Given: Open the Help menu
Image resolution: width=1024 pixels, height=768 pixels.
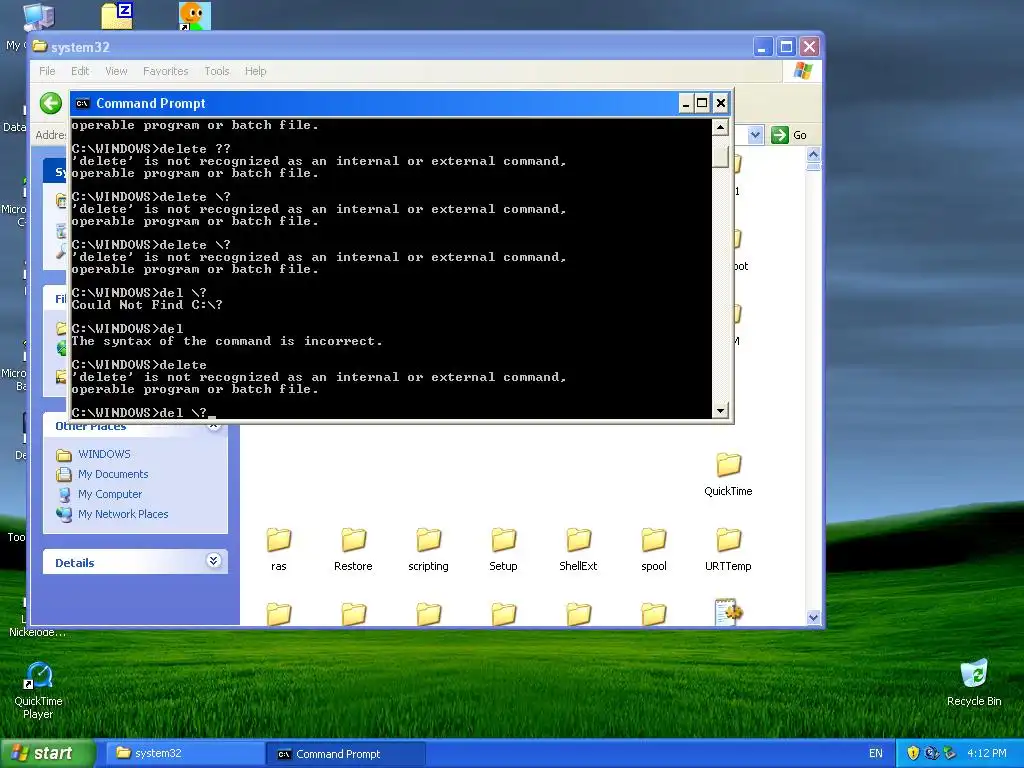Looking at the screenshot, I should [x=255, y=71].
